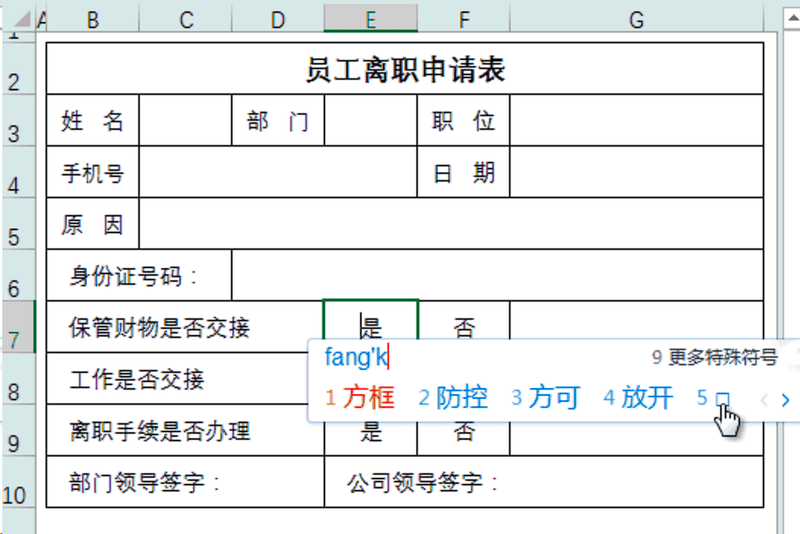This screenshot has height=534, width=800.
Task: Choose IME candidate 5 square symbol
Action: point(714,397)
